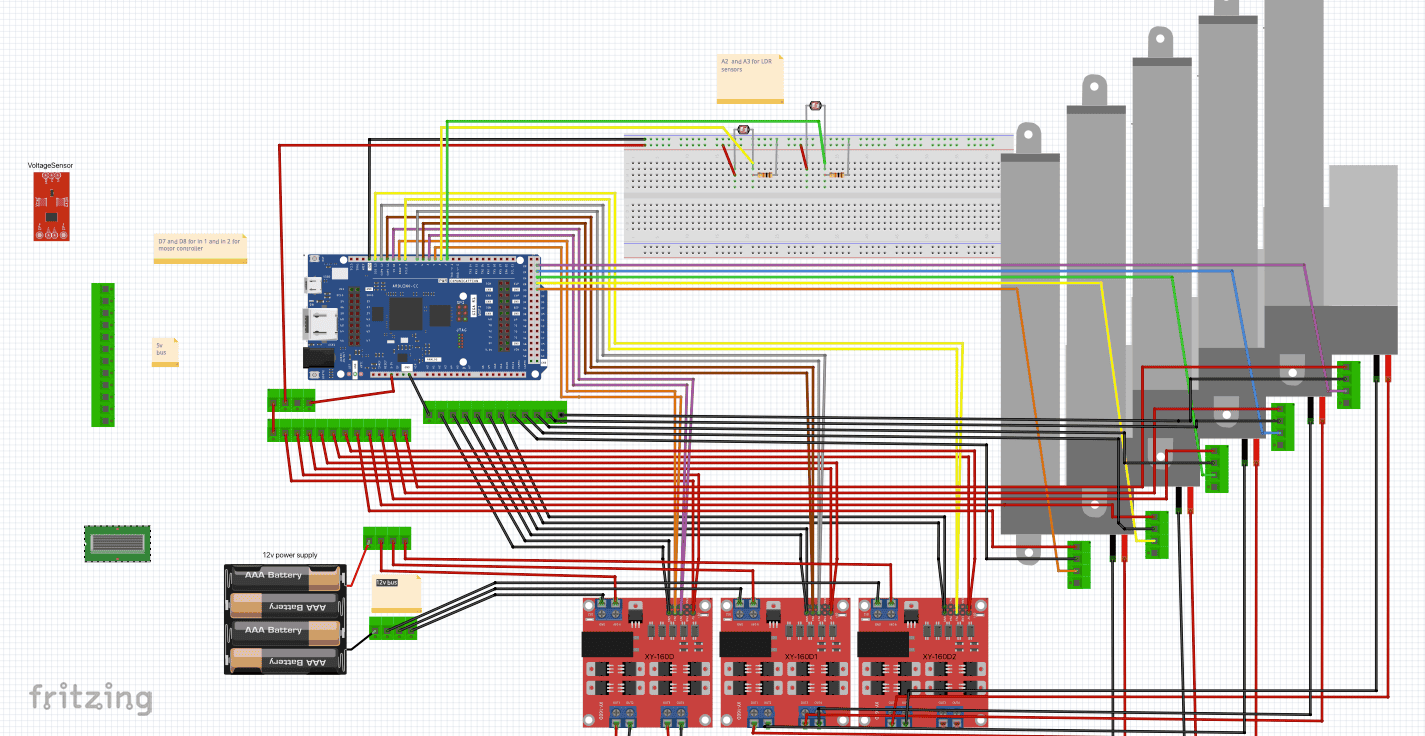Click the '5v bus' sticky note
The width and height of the screenshot is (1425, 736).
pyautogui.click(x=165, y=351)
